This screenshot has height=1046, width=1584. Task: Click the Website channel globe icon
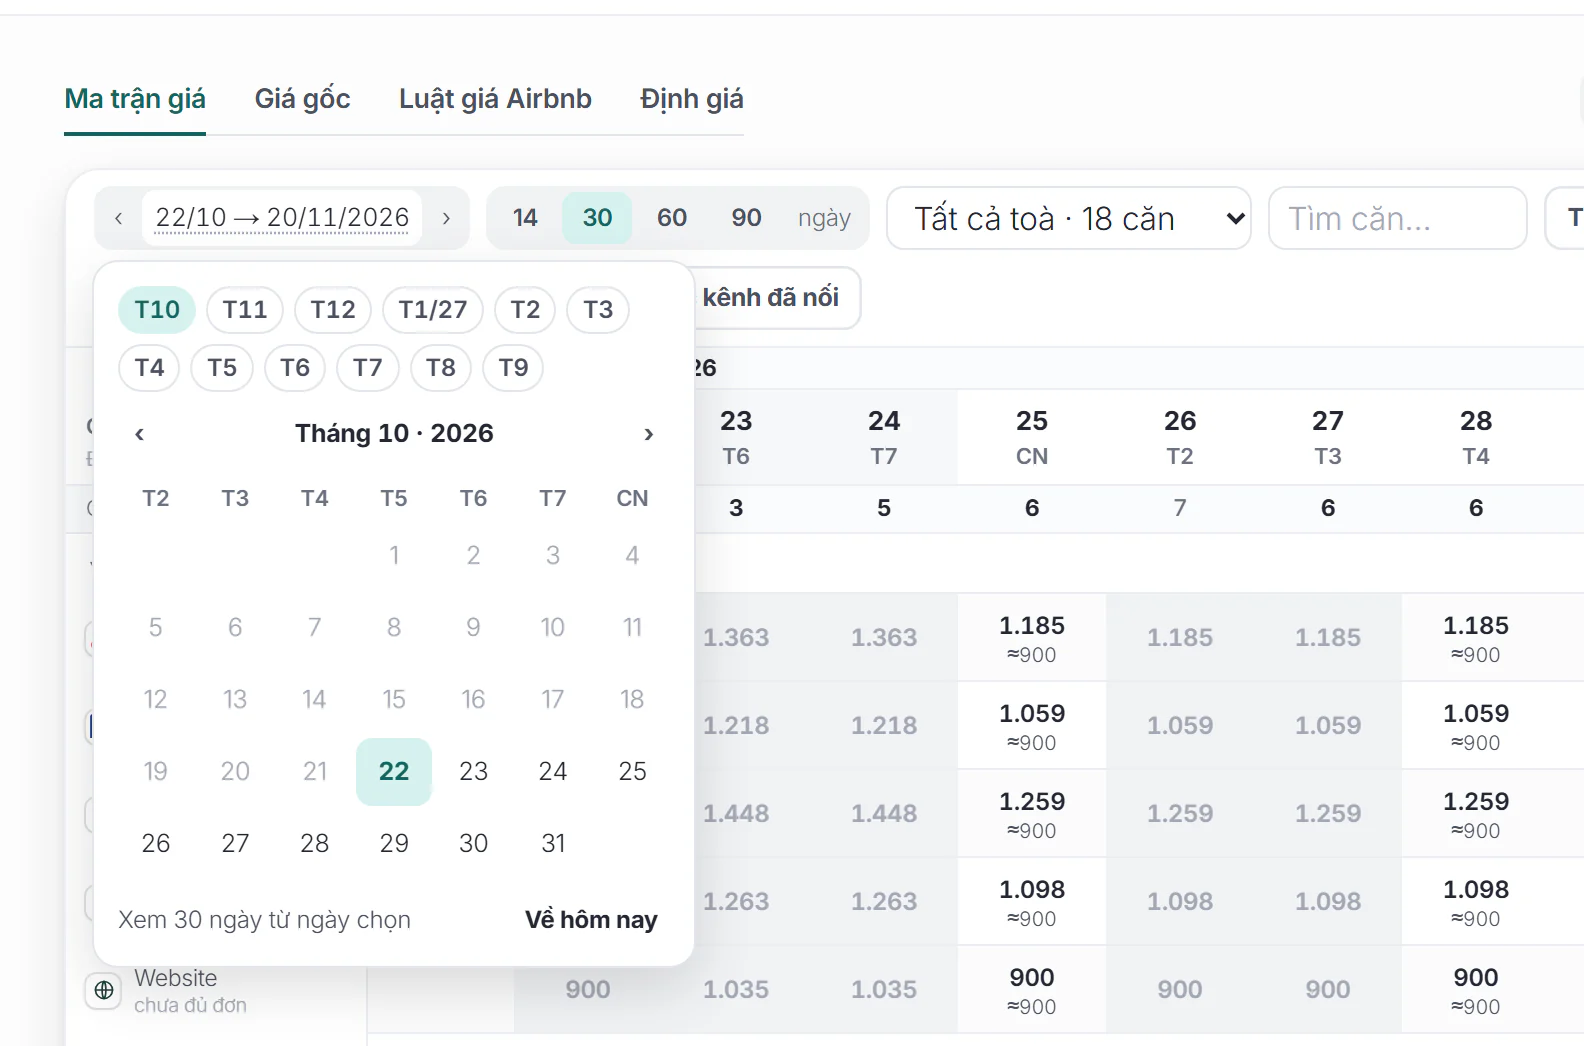(104, 990)
